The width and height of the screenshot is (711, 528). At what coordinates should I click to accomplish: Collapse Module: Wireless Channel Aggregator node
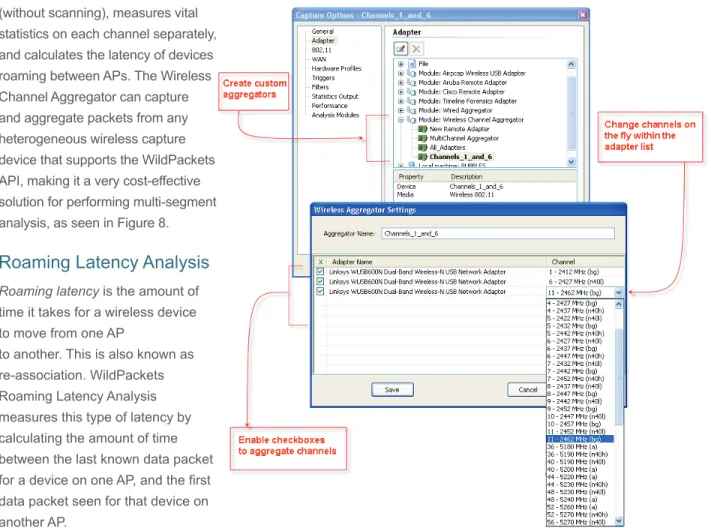click(x=400, y=120)
